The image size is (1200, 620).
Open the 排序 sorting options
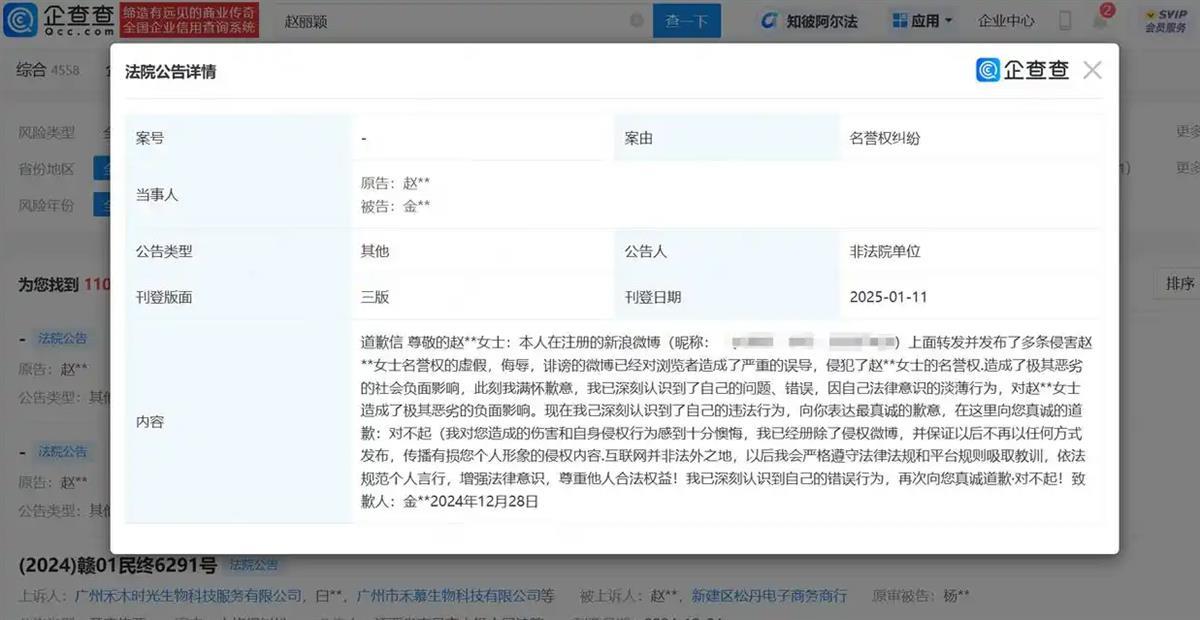[1178, 284]
